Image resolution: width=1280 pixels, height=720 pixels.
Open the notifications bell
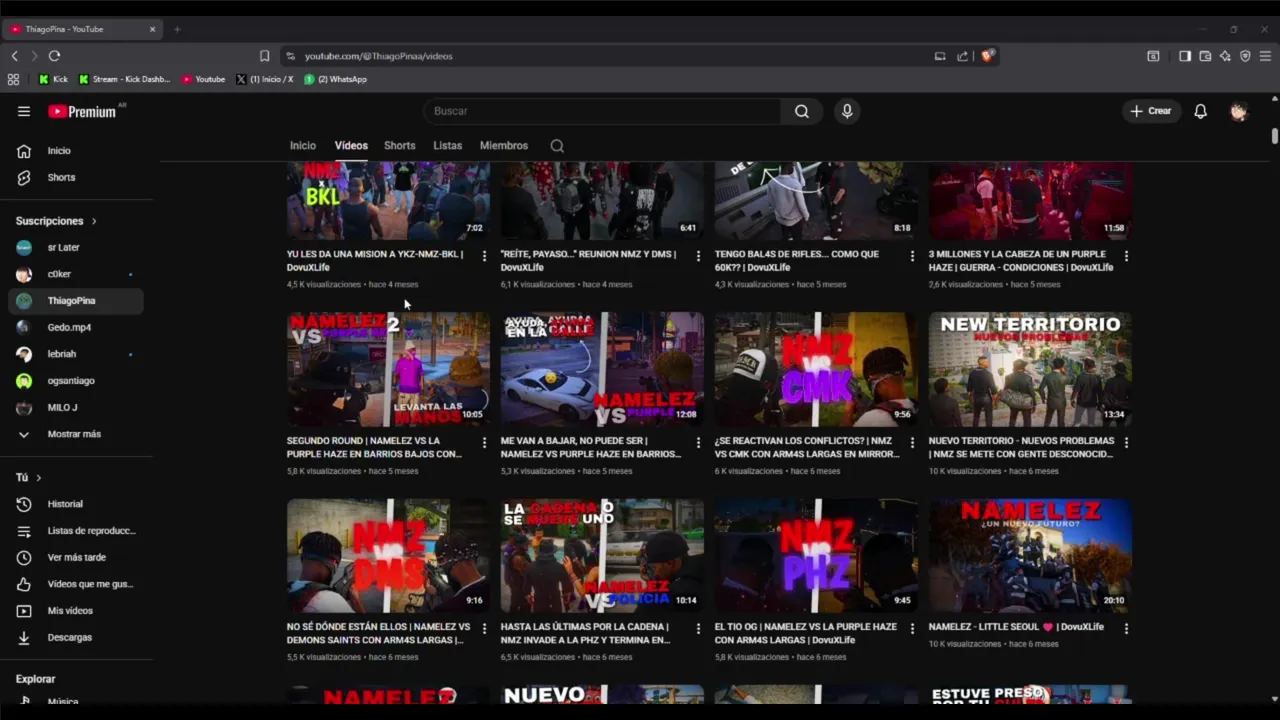click(1200, 111)
